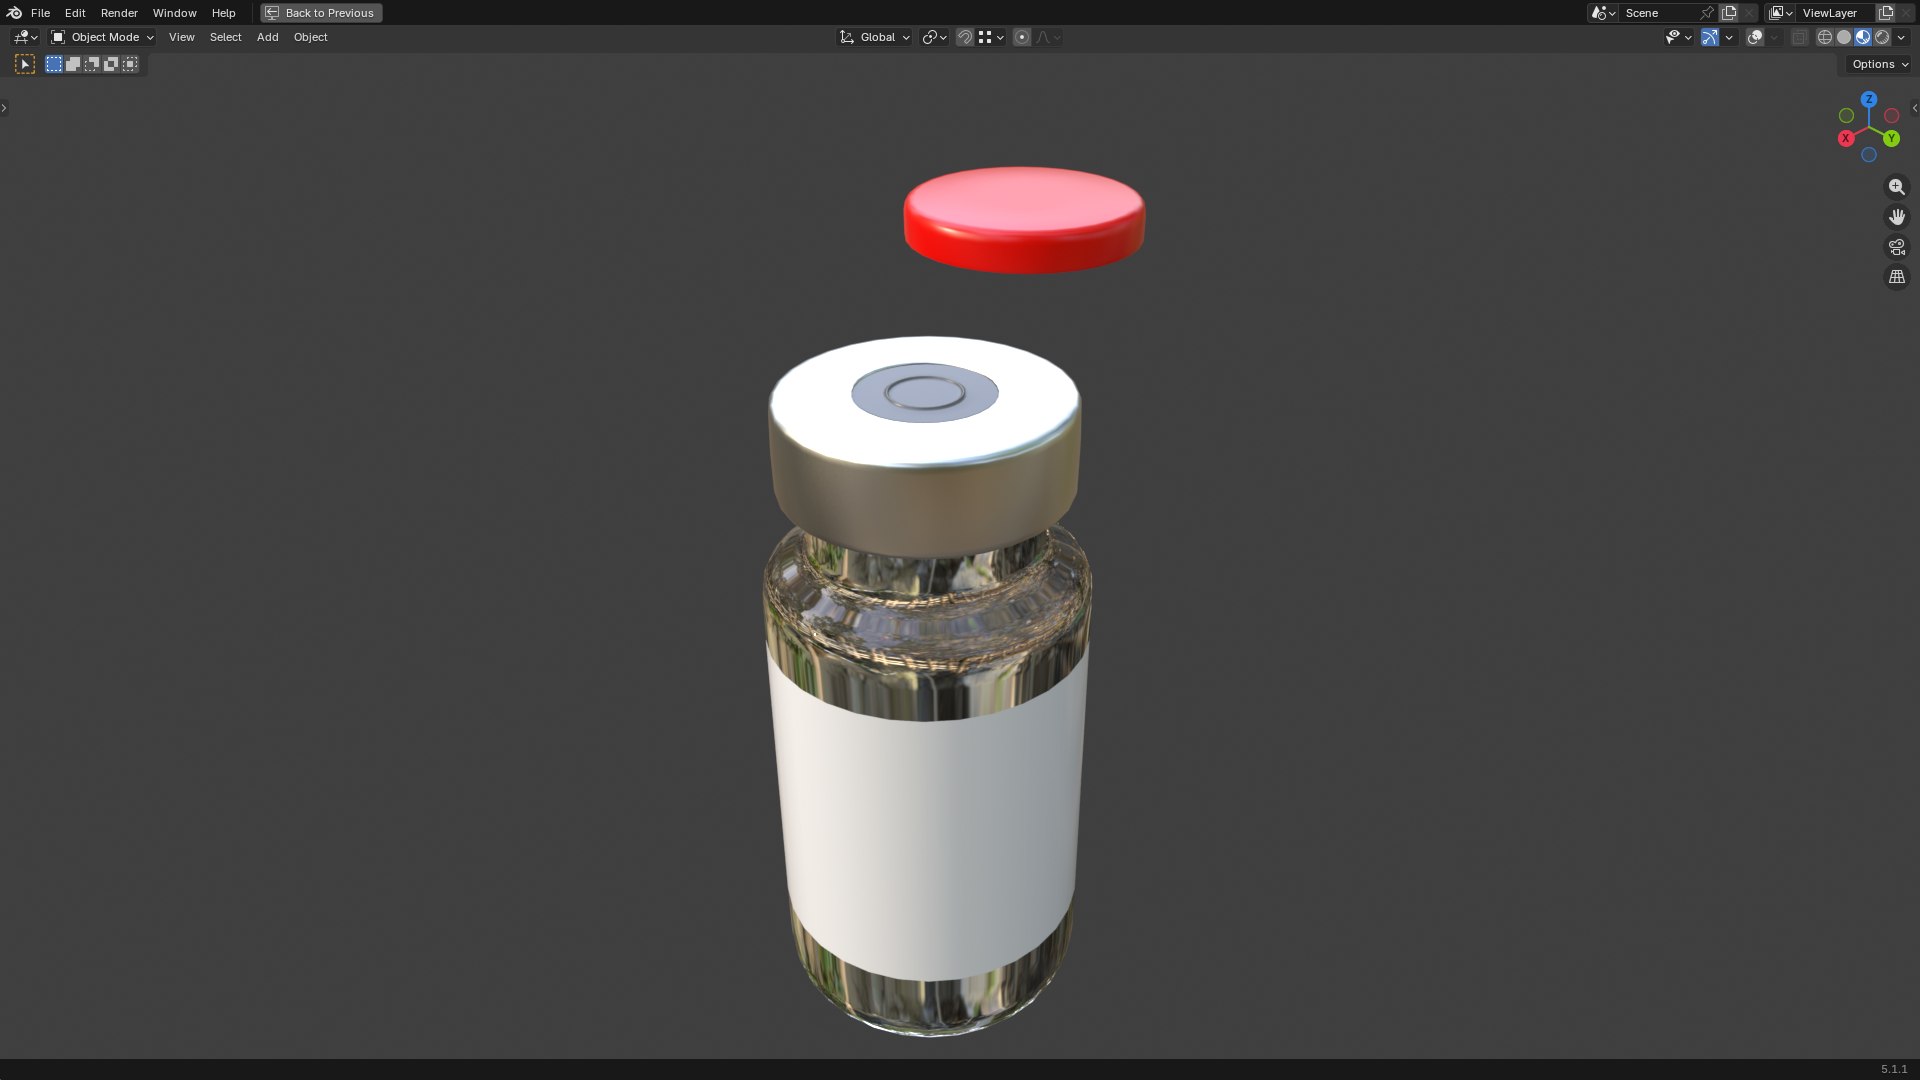Choose the Invert selection mode icon
This screenshot has width=1920, height=1080.
(x=111, y=64)
